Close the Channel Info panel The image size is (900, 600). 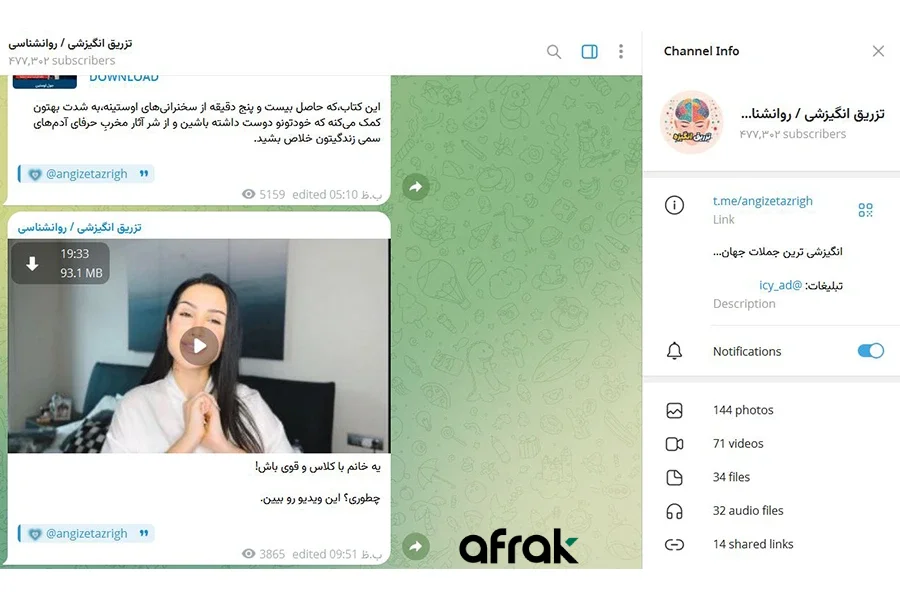[x=878, y=51]
